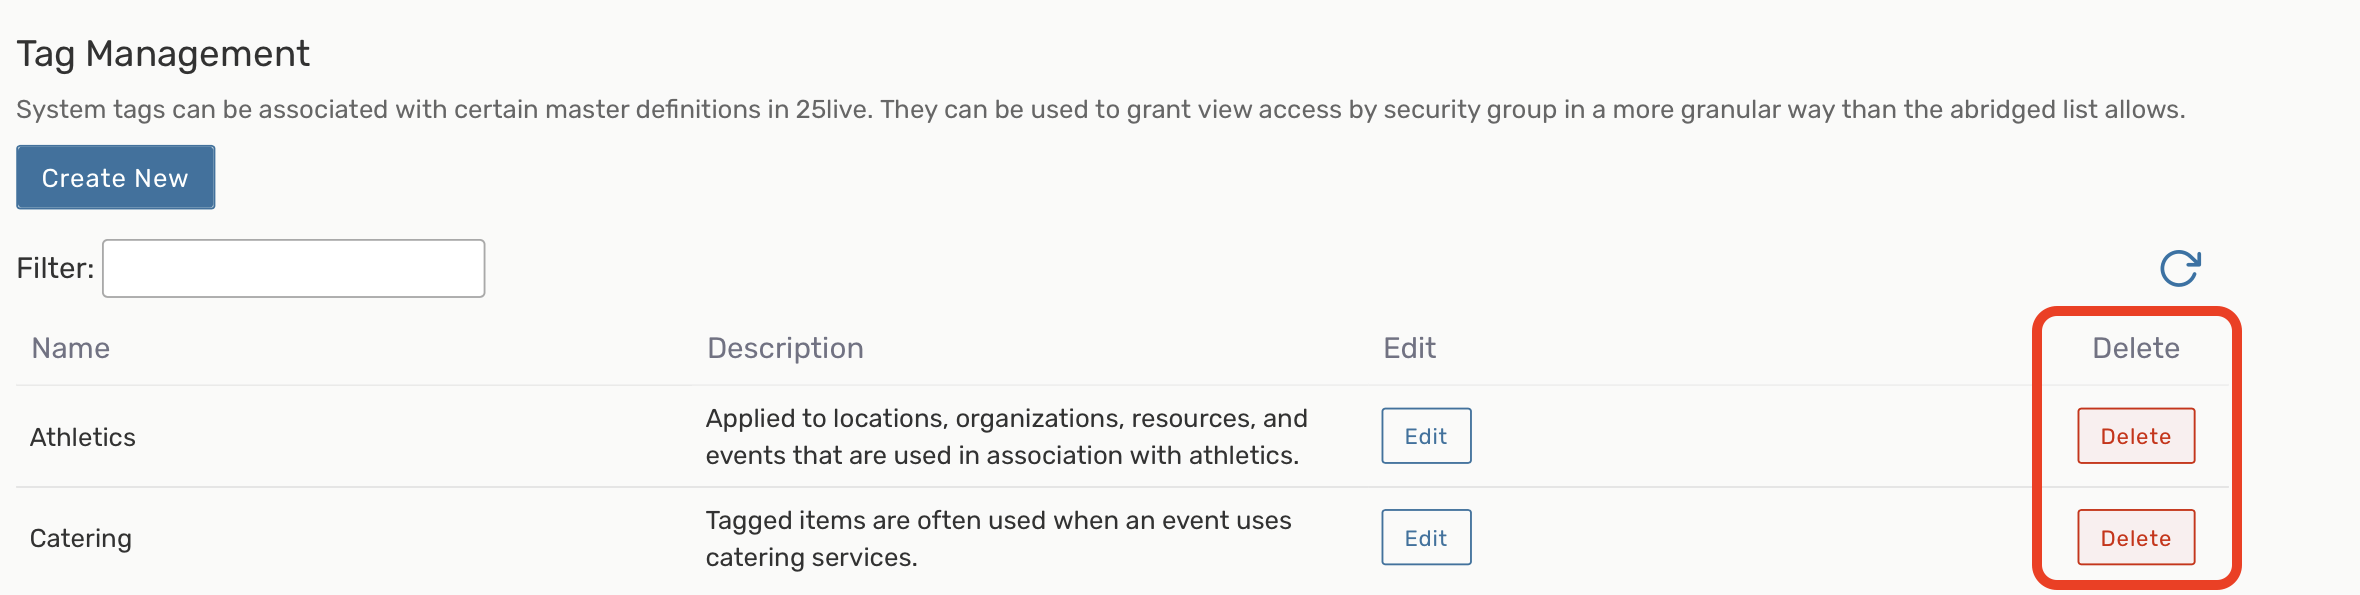Click the Description column header
The height and width of the screenshot is (595, 2360).
click(x=785, y=348)
